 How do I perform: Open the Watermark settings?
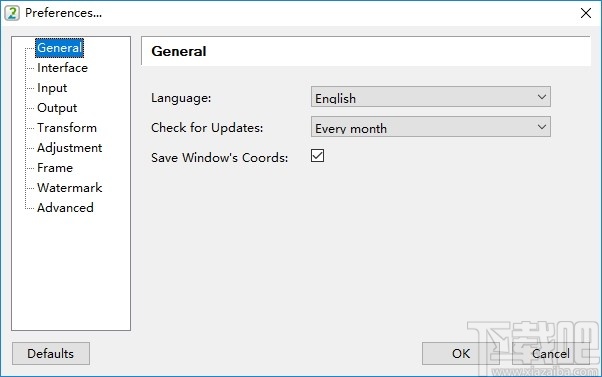point(69,188)
